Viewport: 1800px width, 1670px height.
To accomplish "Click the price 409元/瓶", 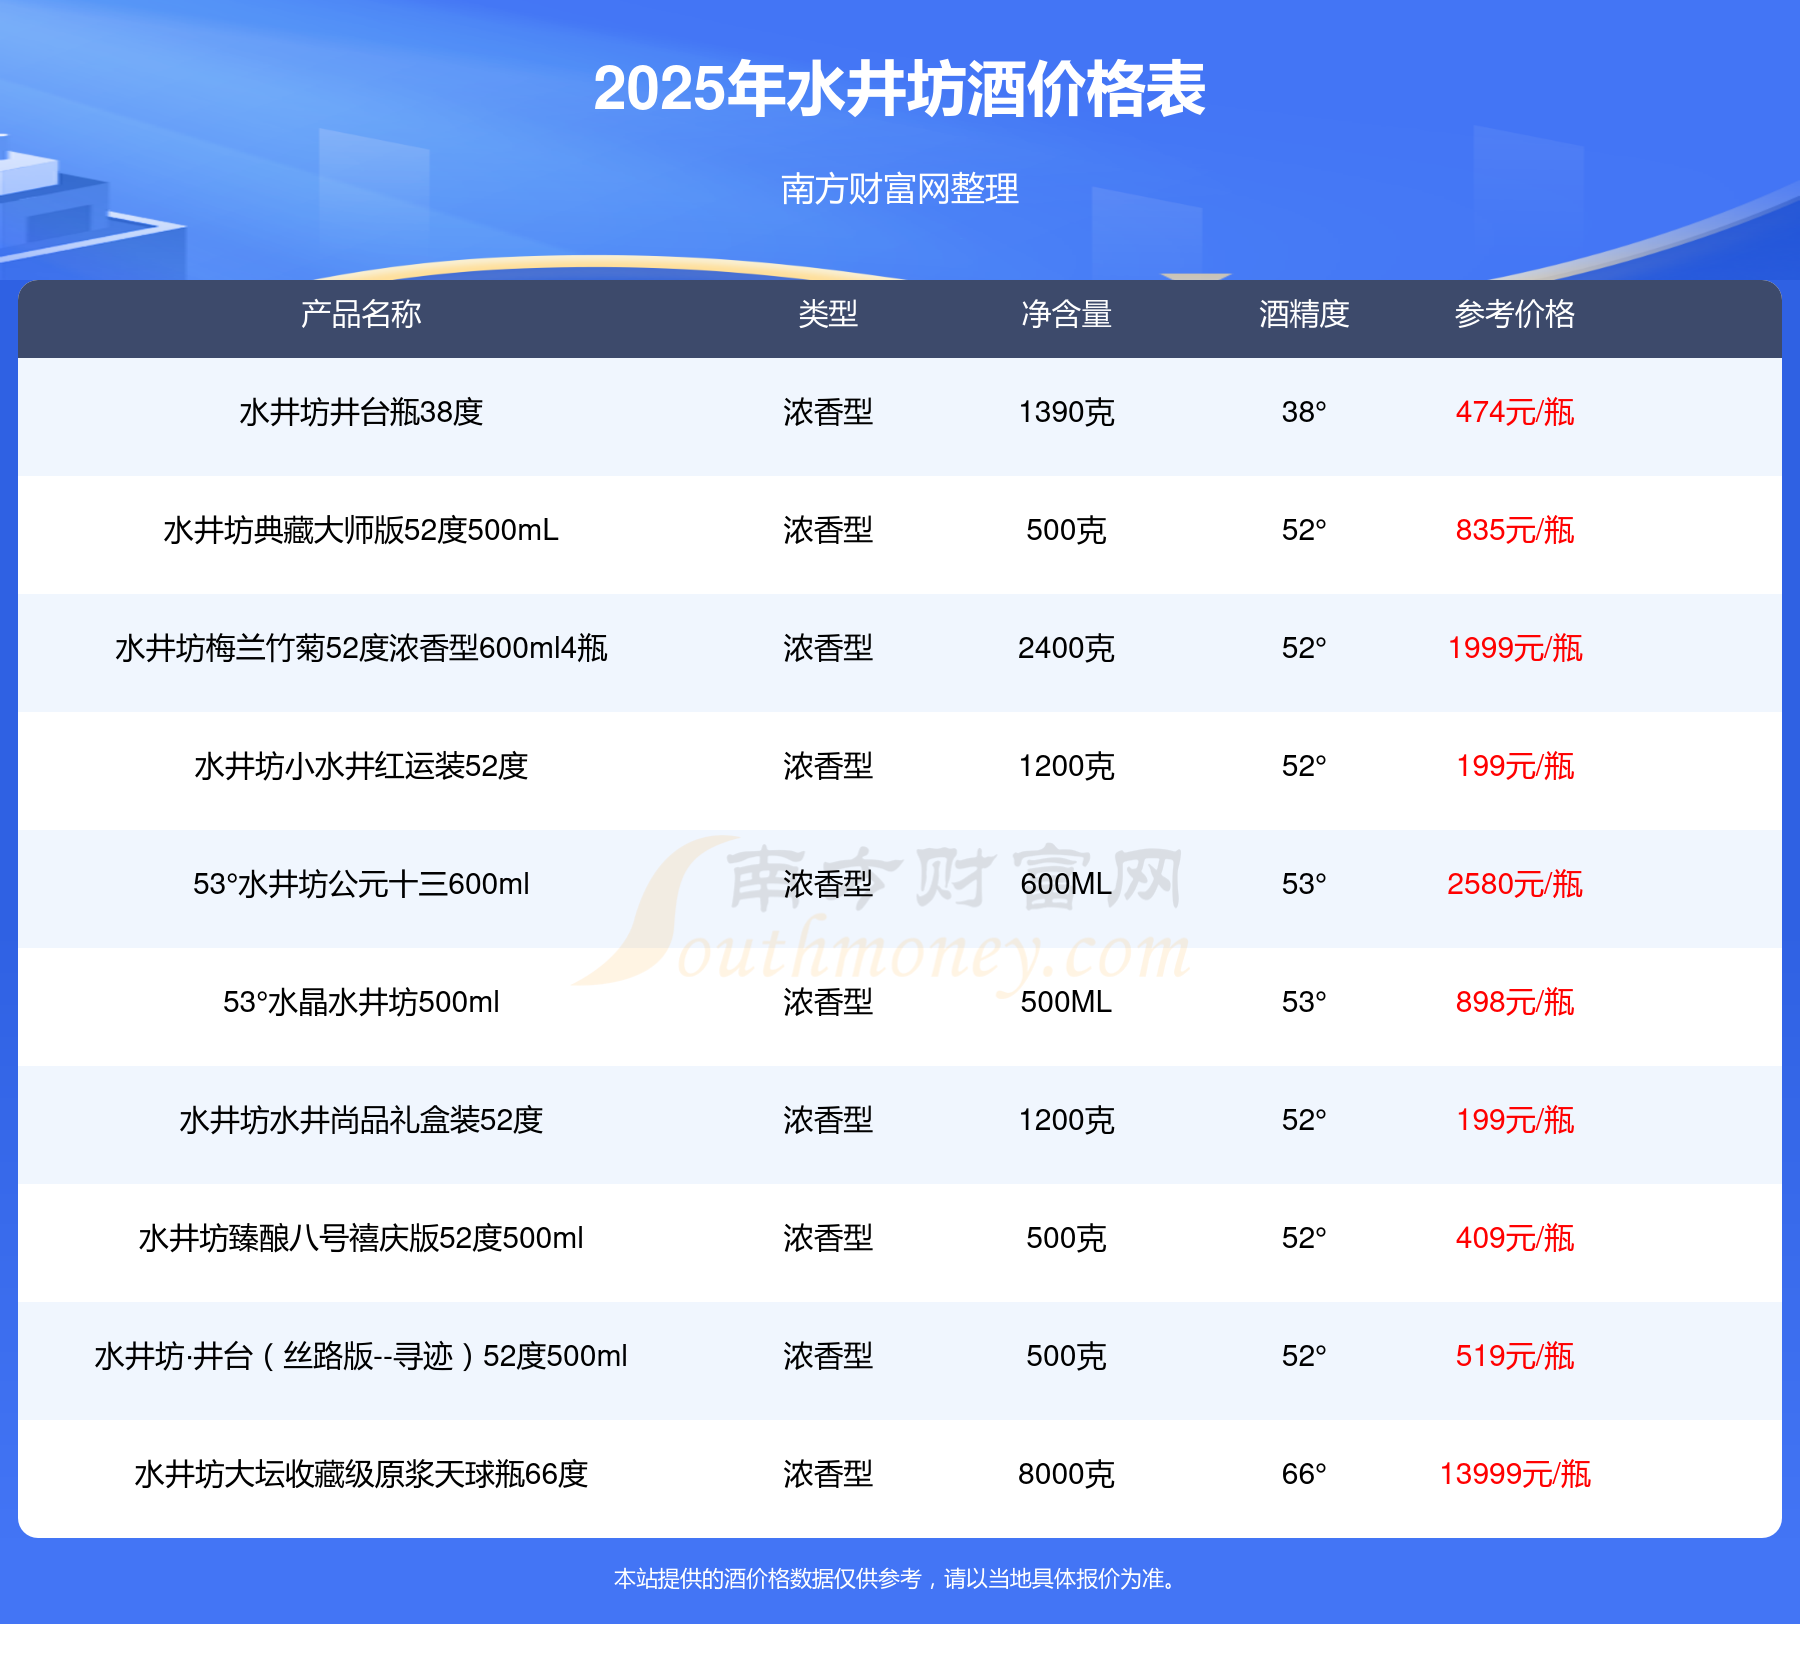I will (1515, 1238).
